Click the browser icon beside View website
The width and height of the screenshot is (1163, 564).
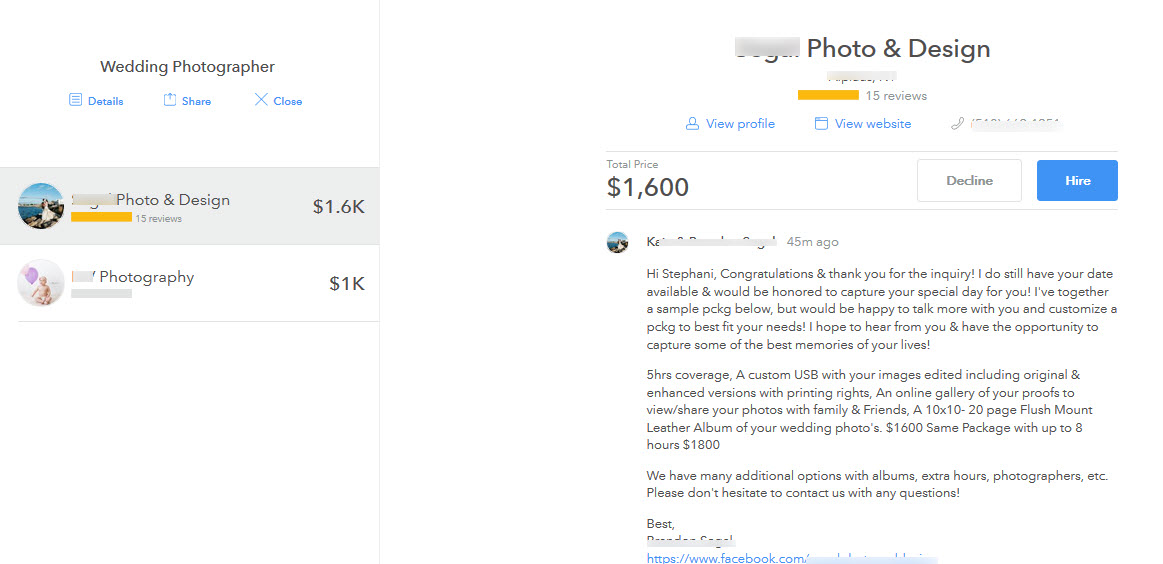point(821,124)
